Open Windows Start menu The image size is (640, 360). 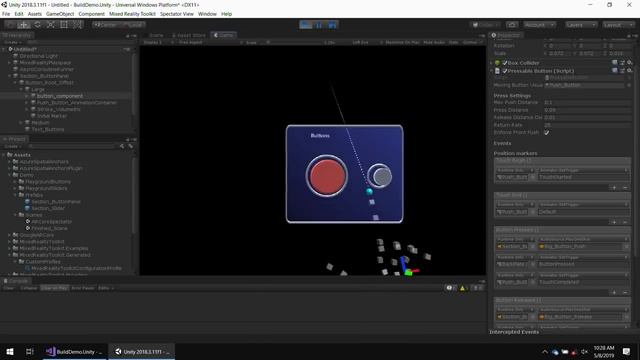tap(10, 351)
